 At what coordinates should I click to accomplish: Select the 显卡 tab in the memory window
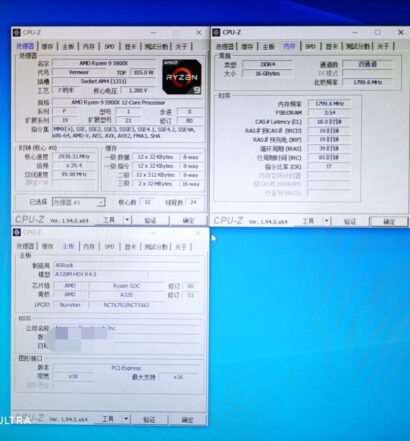point(331,47)
